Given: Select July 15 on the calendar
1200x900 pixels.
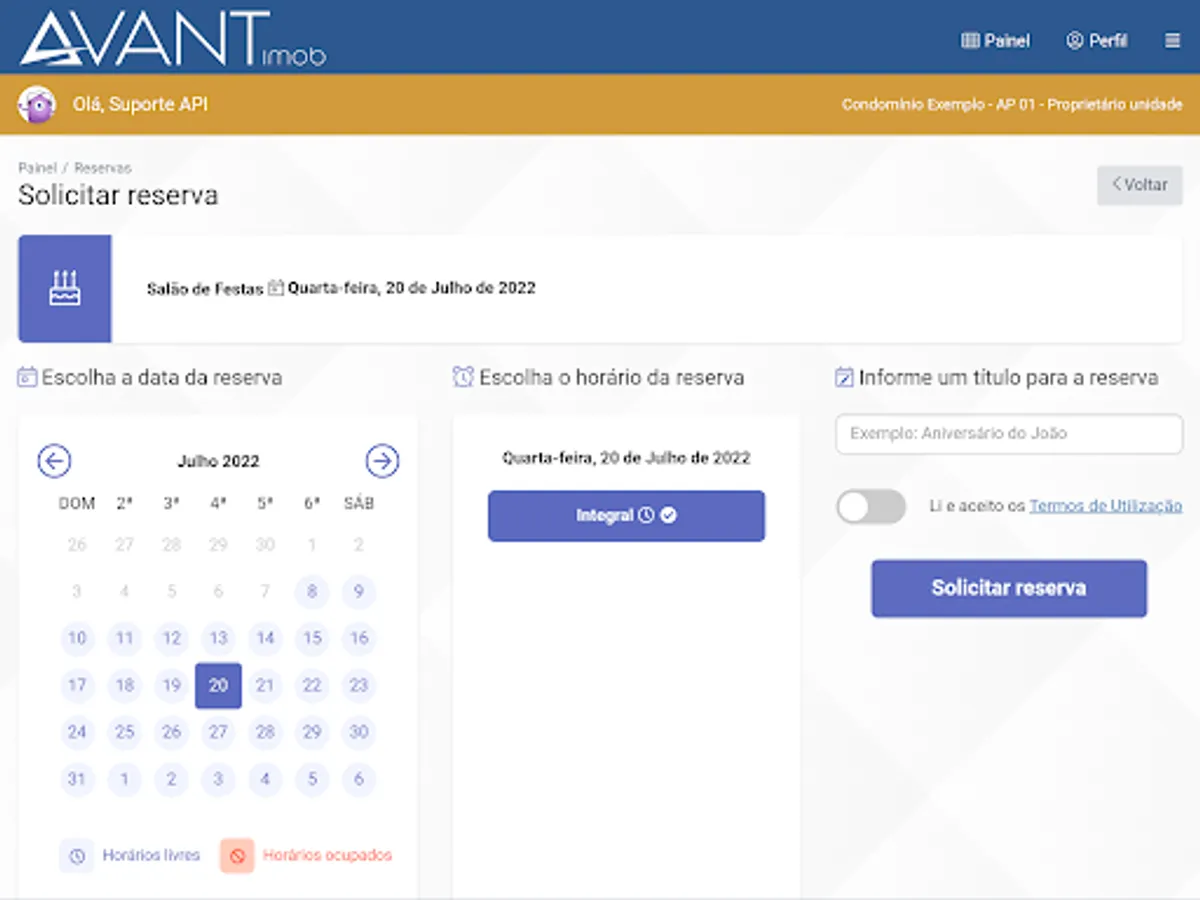Looking at the screenshot, I should pyautogui.click(x=312, y=638).
